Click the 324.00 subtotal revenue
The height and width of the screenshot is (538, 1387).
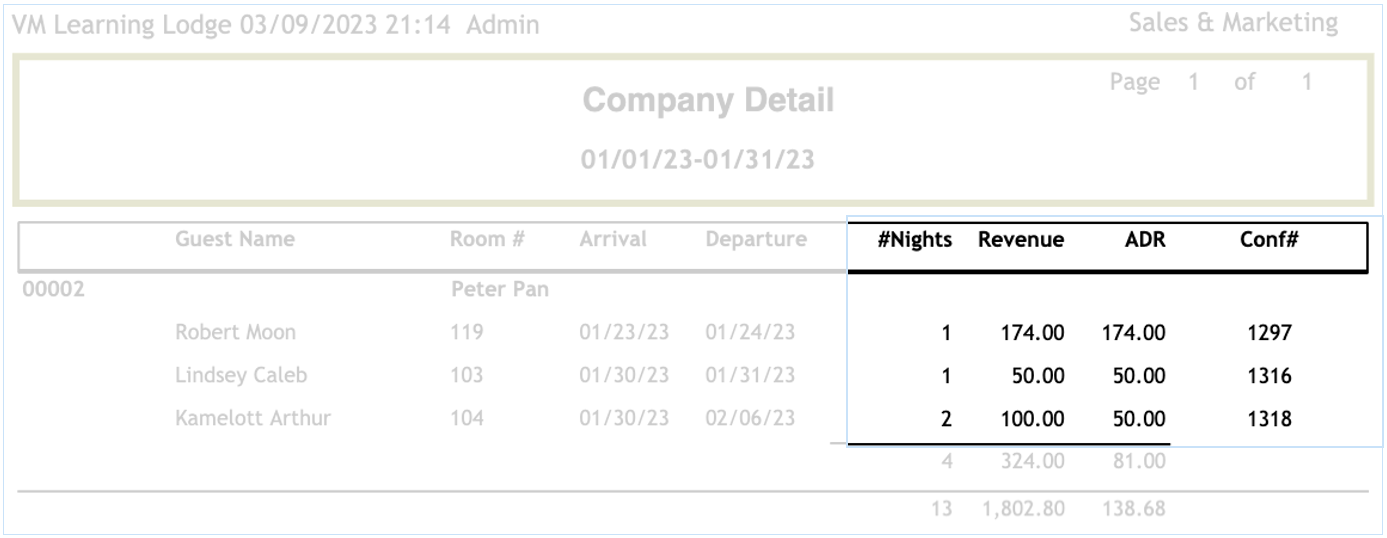point(1034,462)
